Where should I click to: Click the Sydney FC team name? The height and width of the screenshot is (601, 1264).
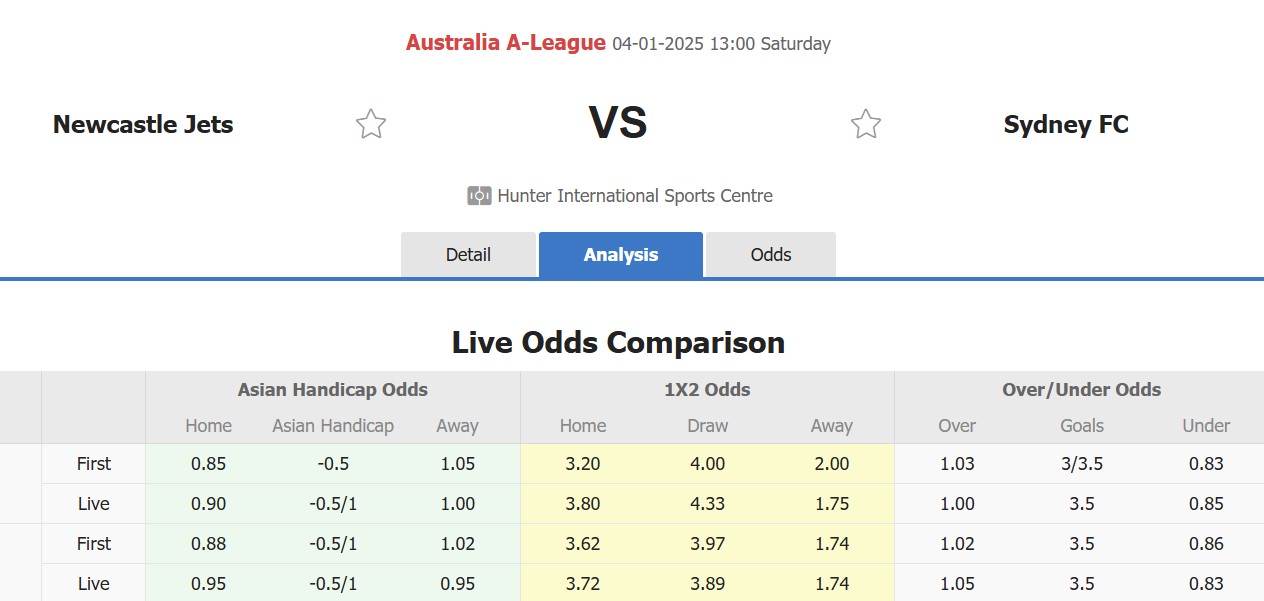pyautogui.click(x=1066, y=124)
